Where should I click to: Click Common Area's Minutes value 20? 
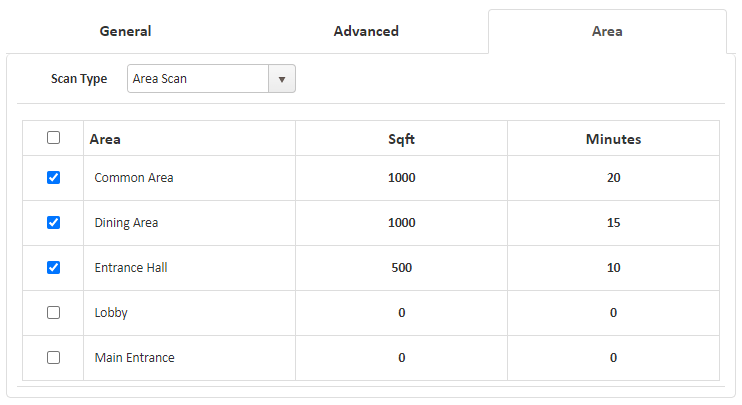coord(613,178)
